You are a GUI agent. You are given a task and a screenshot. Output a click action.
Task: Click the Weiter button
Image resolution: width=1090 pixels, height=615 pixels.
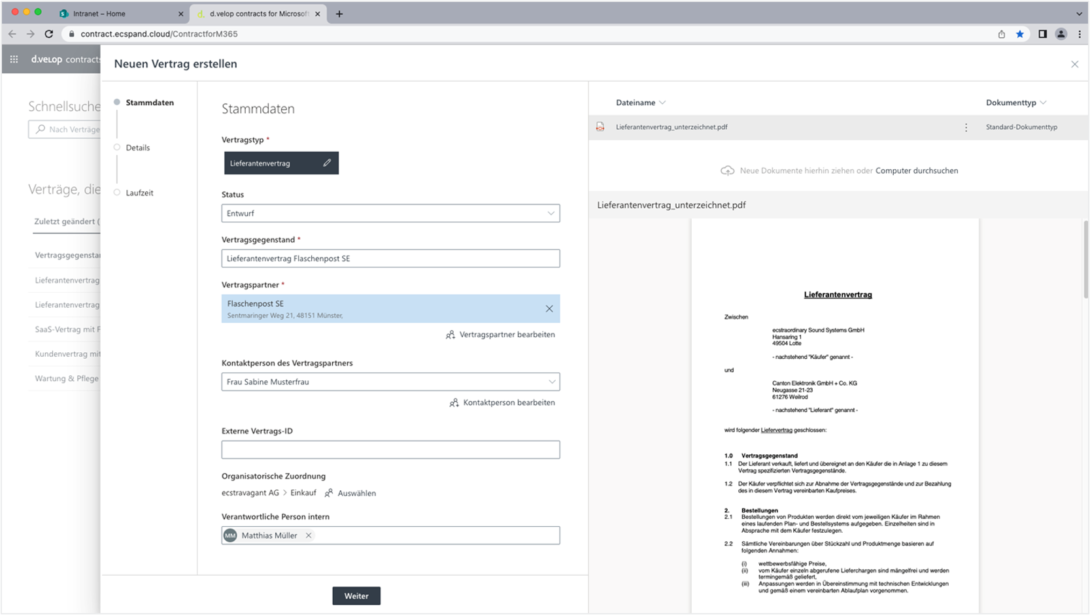[x=356, y=596]
